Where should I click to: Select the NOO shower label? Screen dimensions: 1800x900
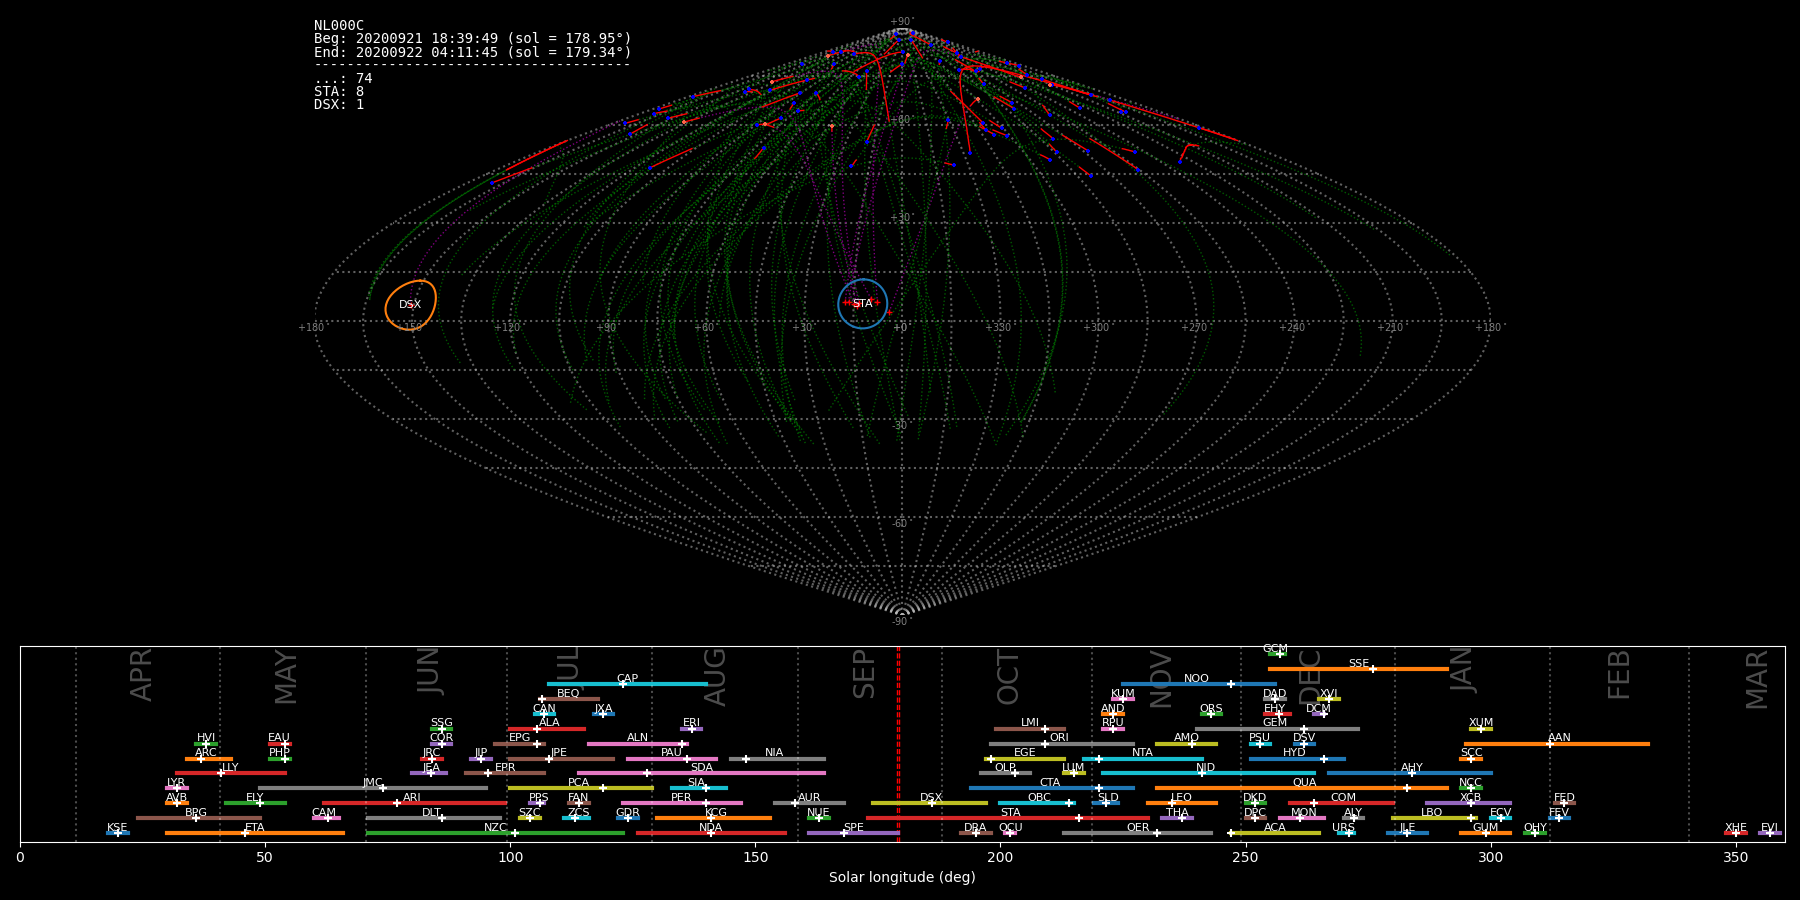point(1196,679)
